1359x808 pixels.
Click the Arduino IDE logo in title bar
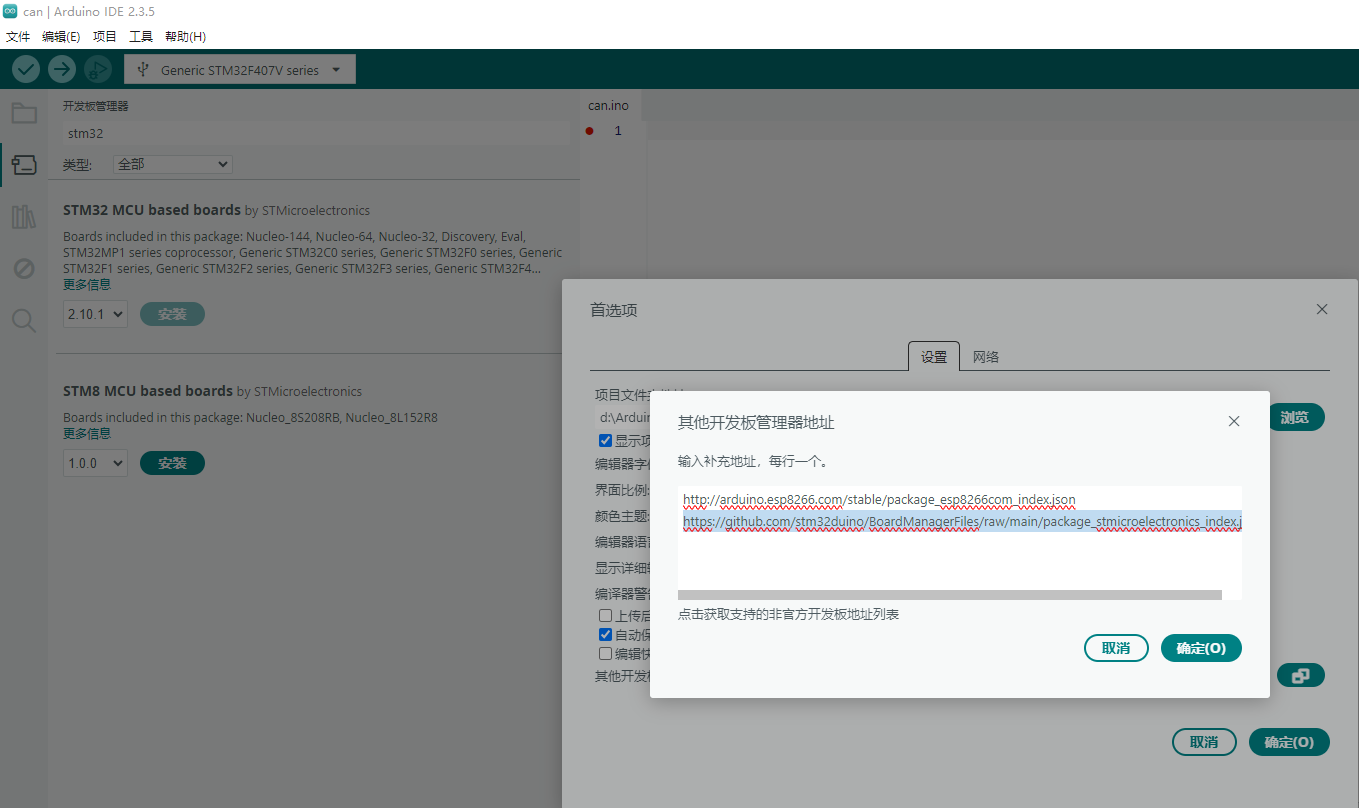(x=10, y=11)
